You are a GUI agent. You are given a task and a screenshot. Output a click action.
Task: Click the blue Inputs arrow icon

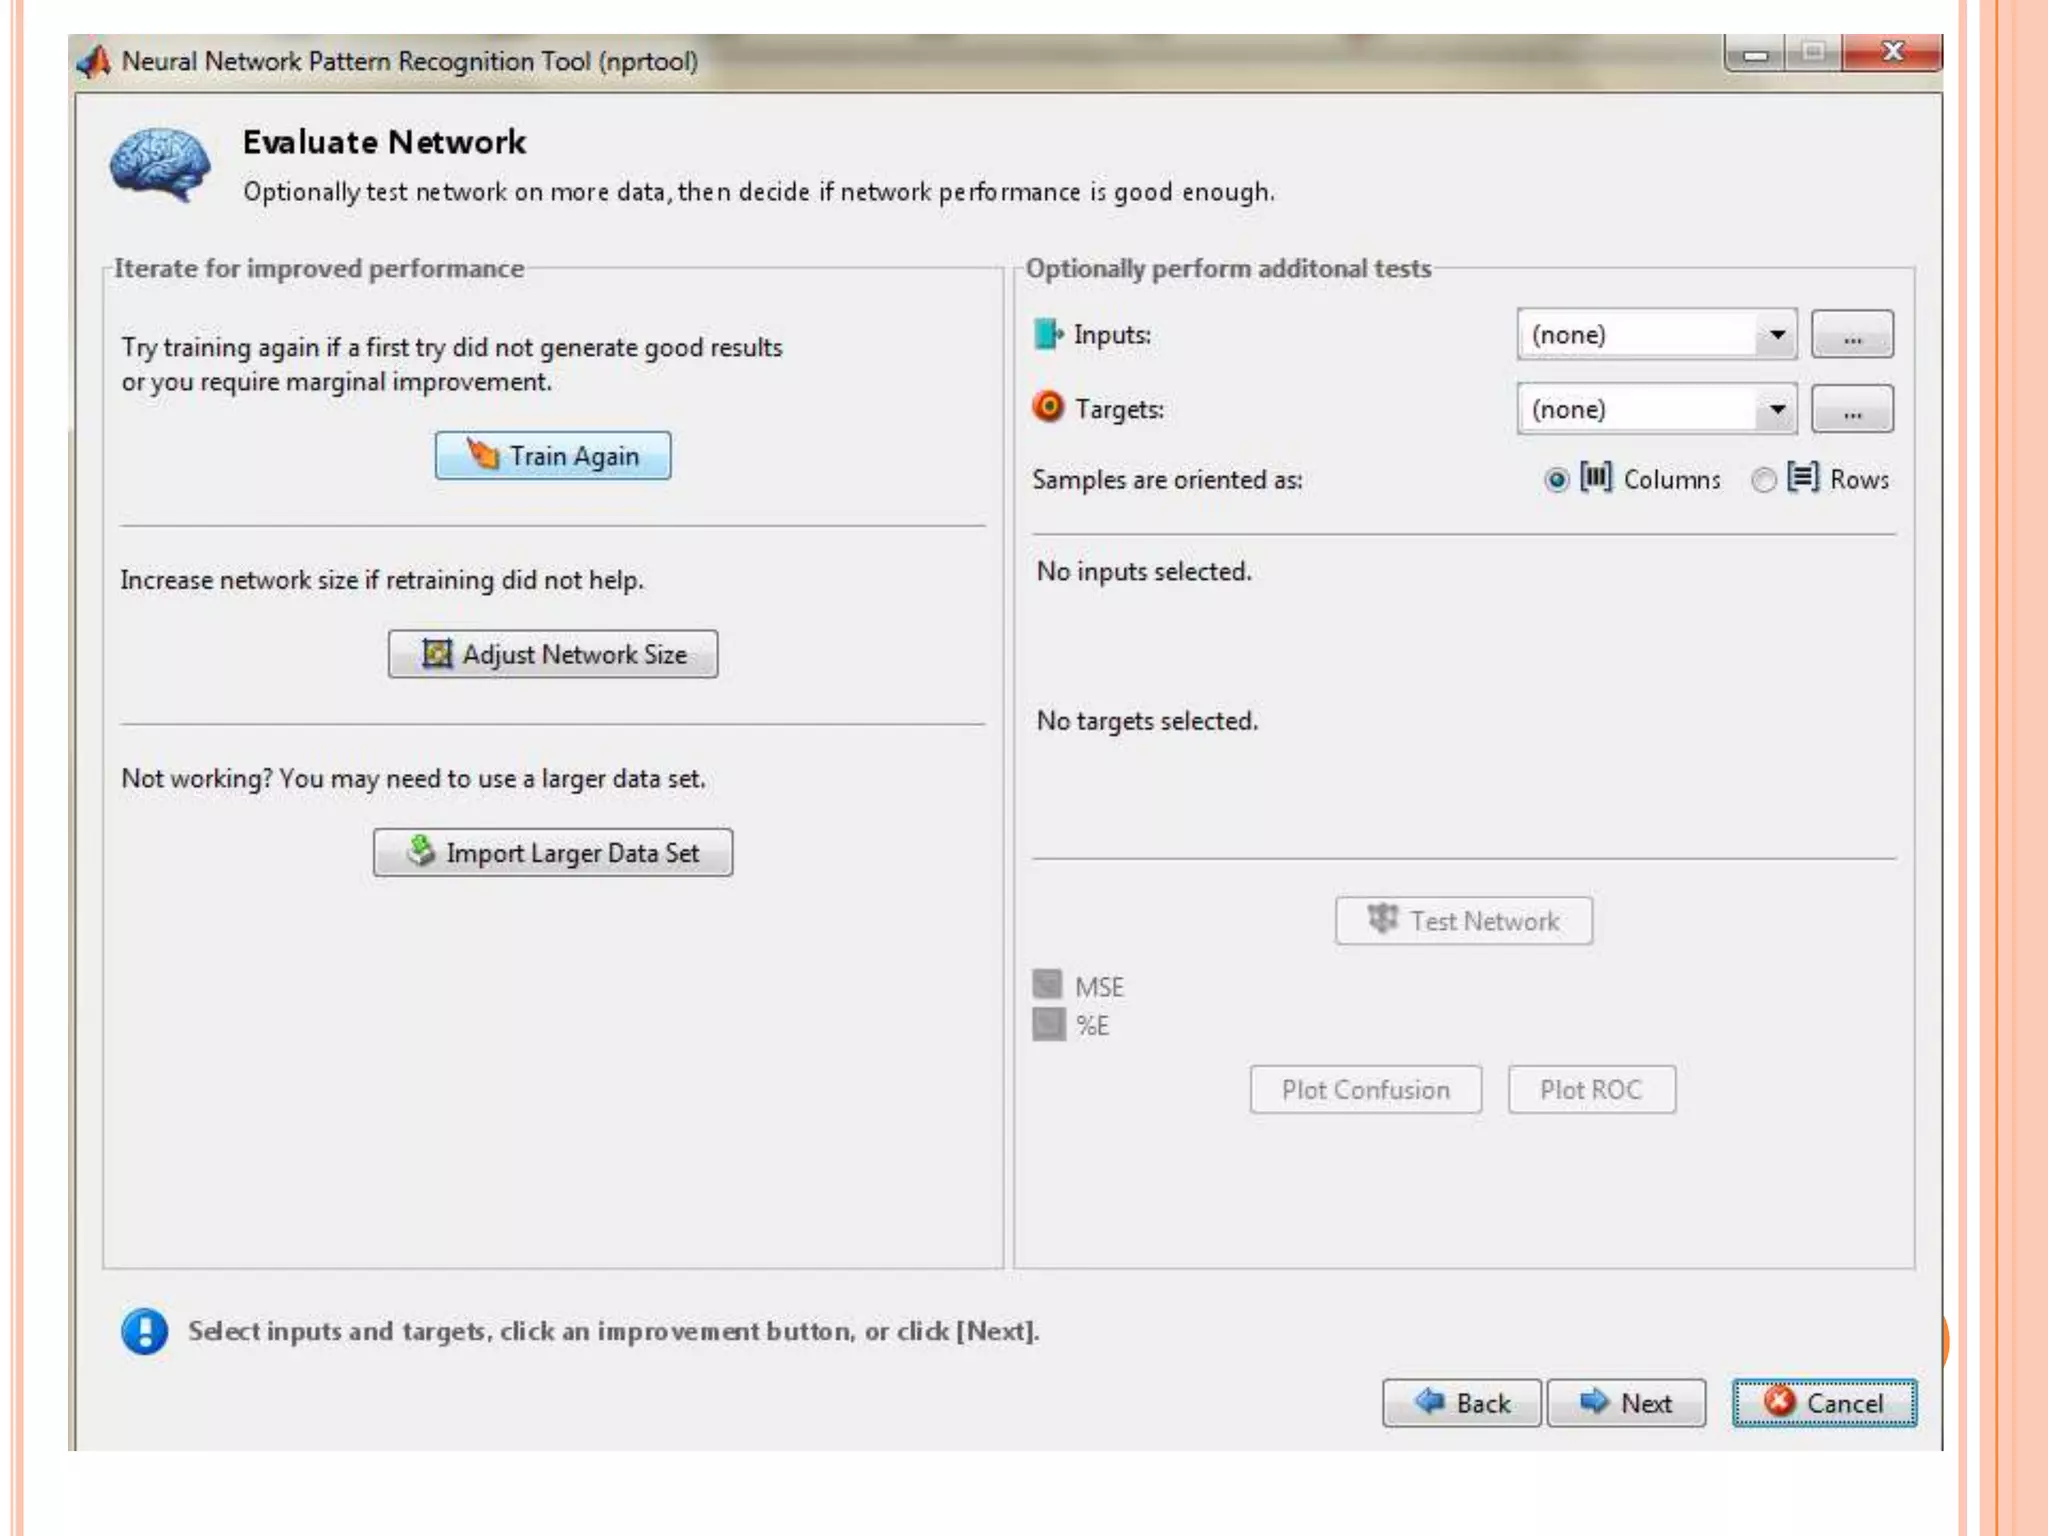[1047, 334]
